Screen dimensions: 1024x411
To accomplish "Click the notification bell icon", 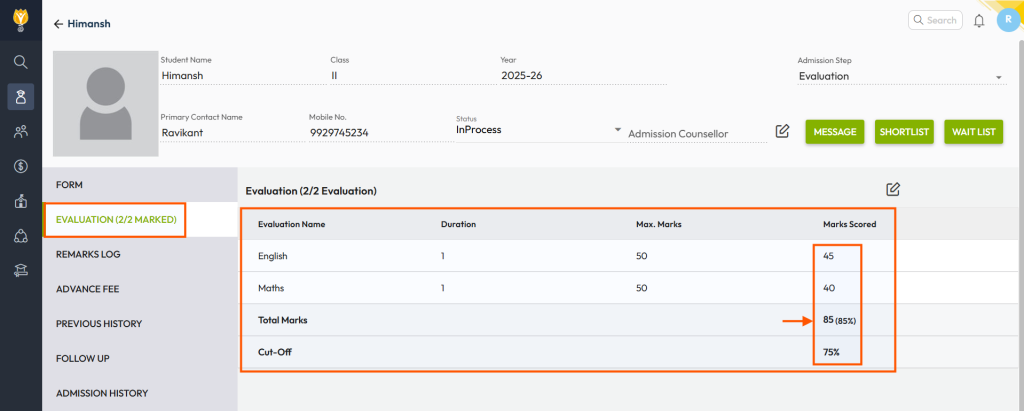I will (978, 21).
